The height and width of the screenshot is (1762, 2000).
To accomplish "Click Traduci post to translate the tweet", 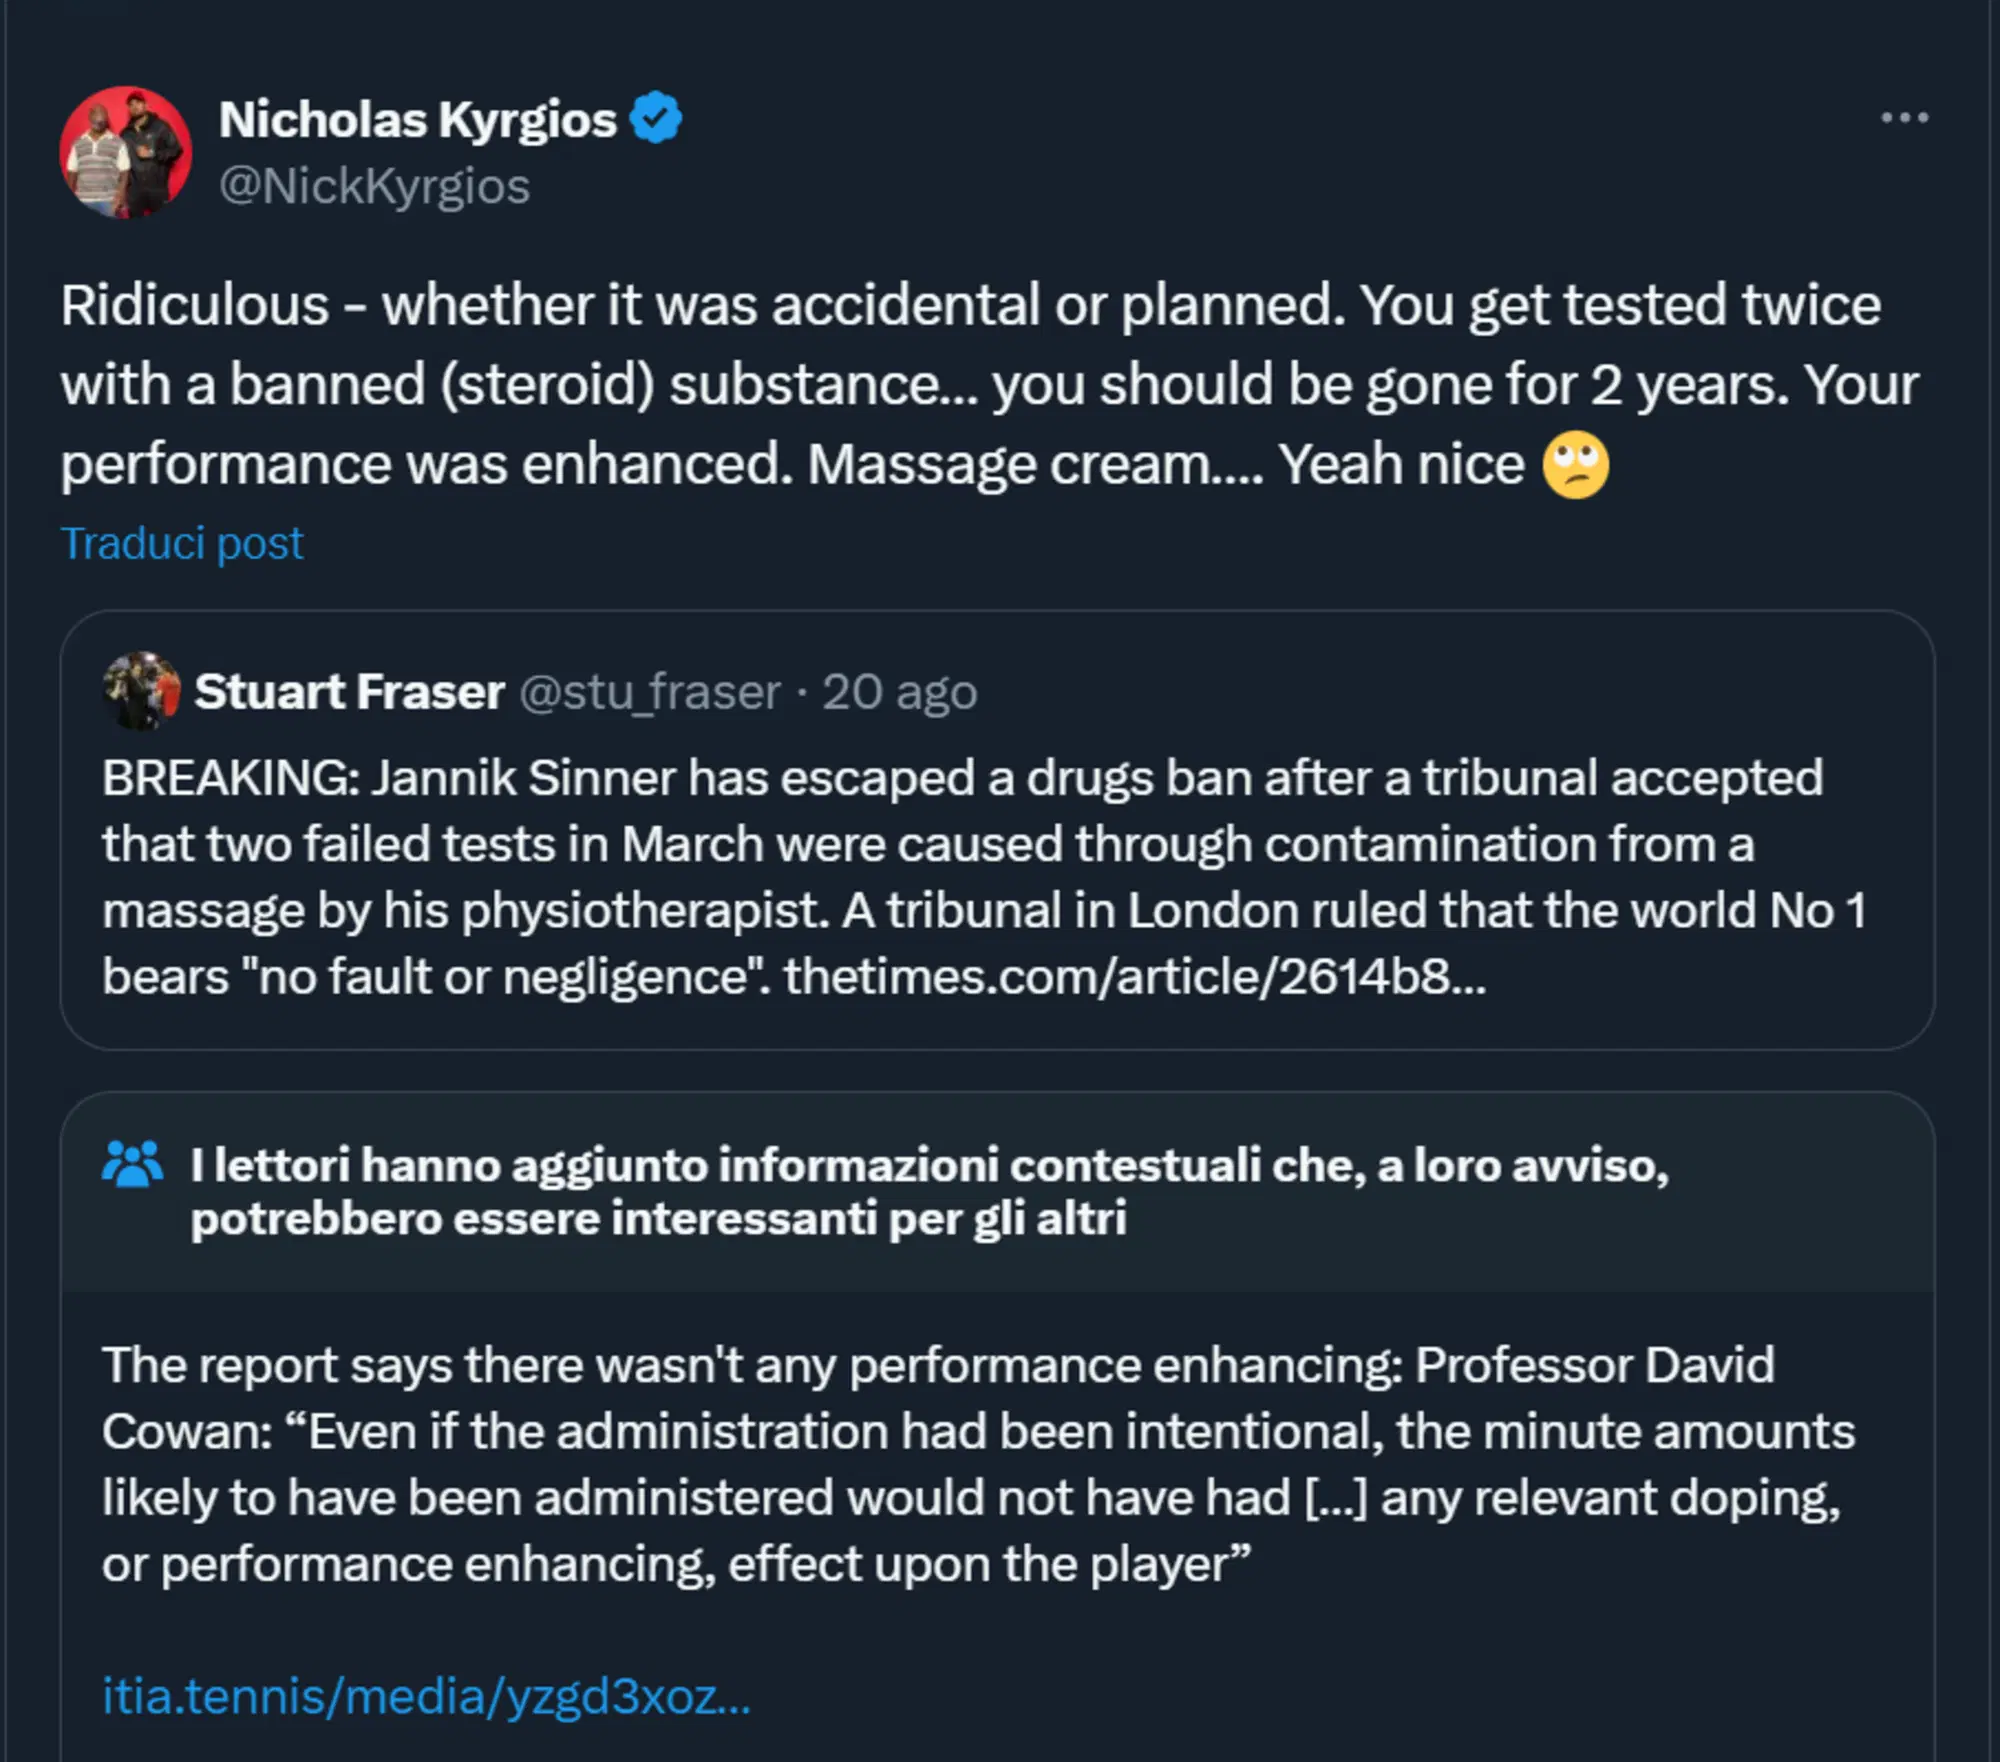I will [183, 542].
